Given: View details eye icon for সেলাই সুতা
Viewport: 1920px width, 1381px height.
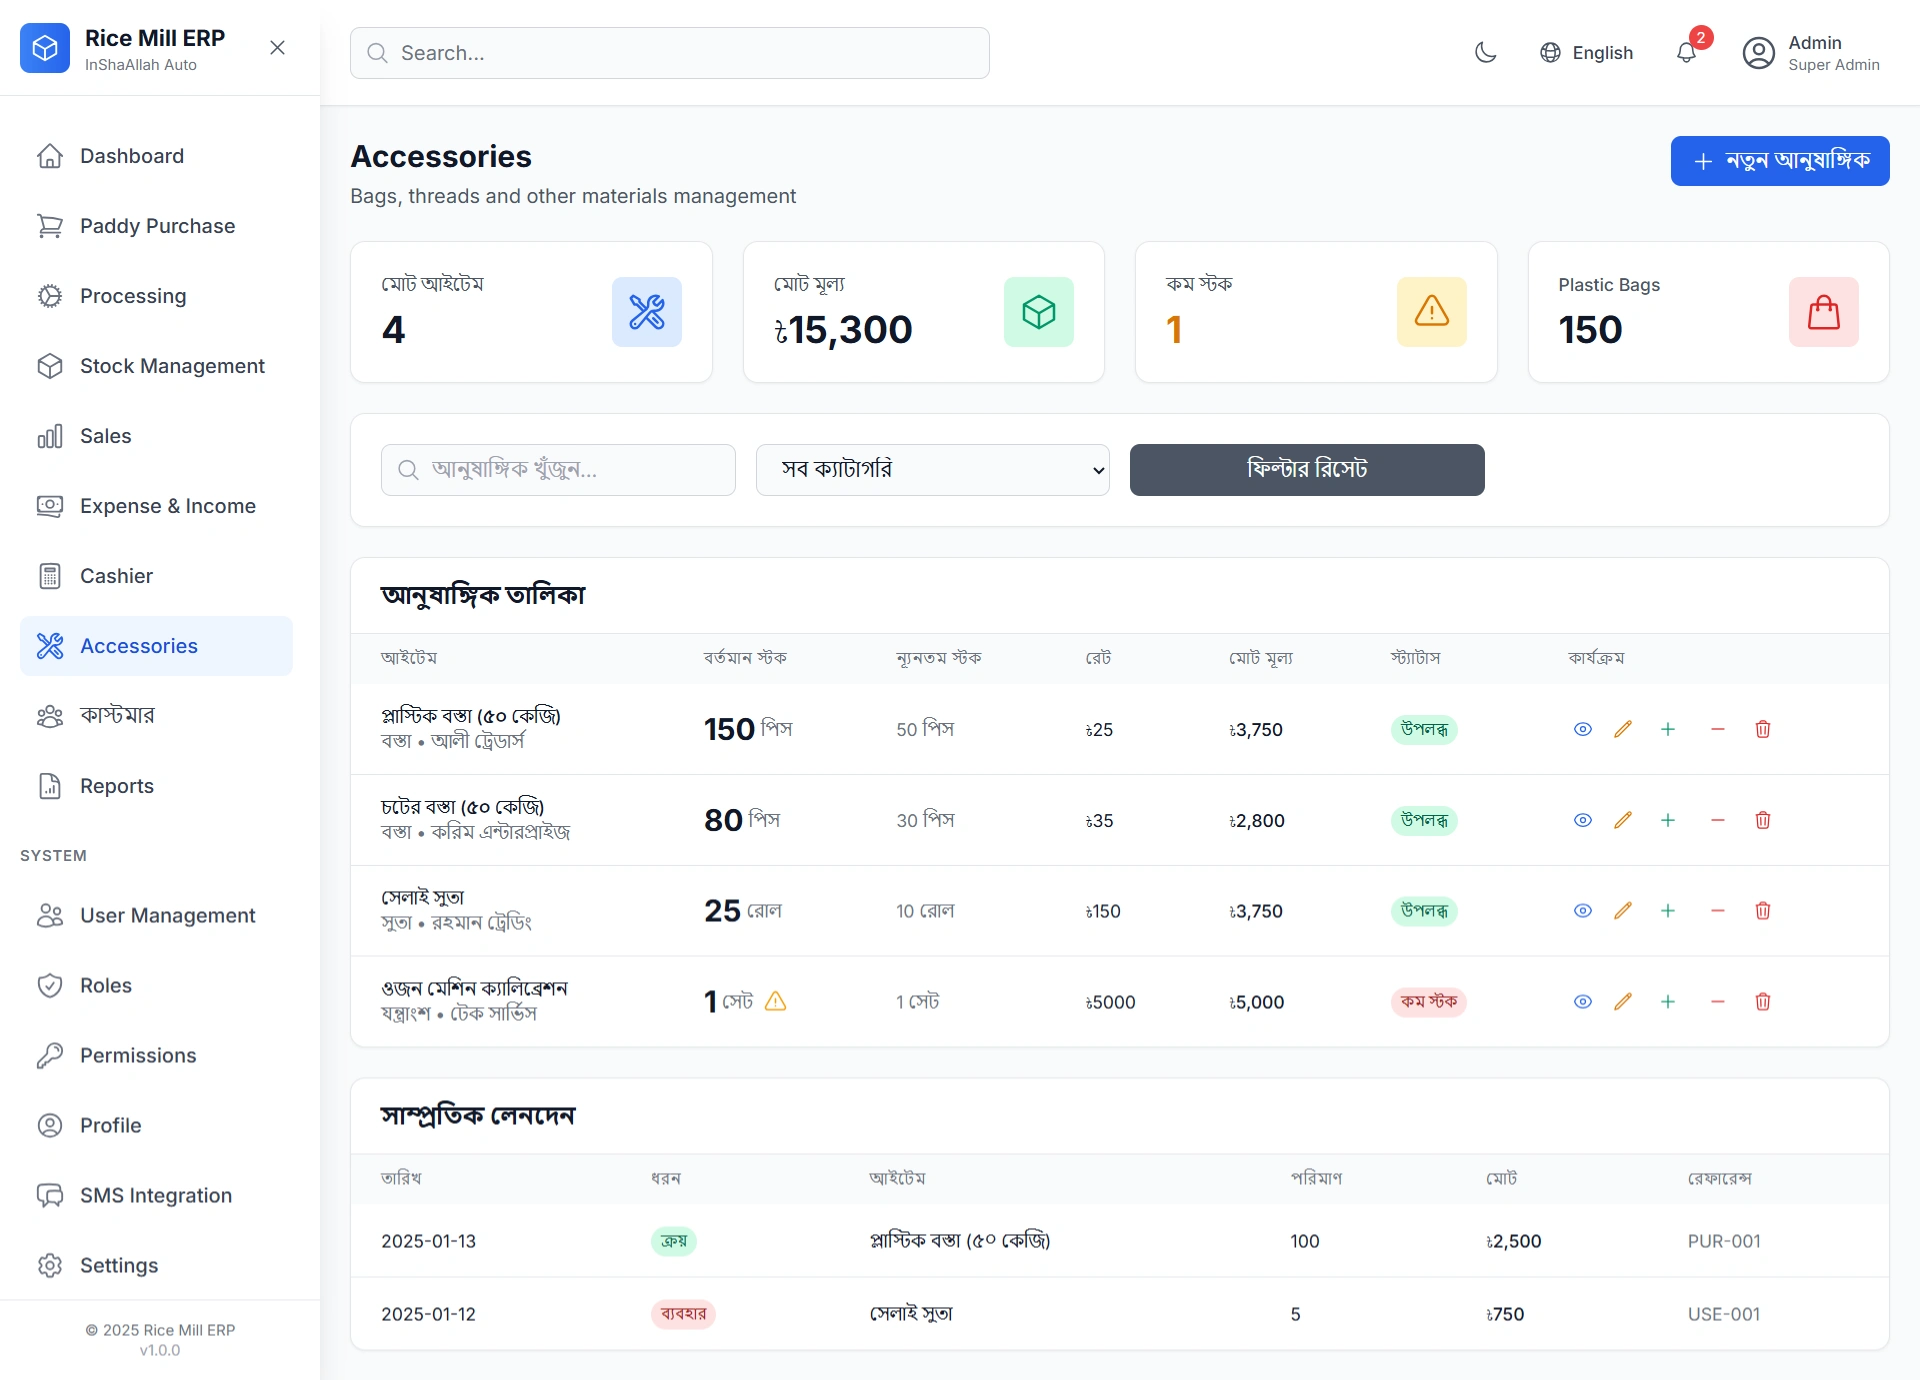Looking at the screenshot, I should pyautogui.click(x=1582, y=911).
